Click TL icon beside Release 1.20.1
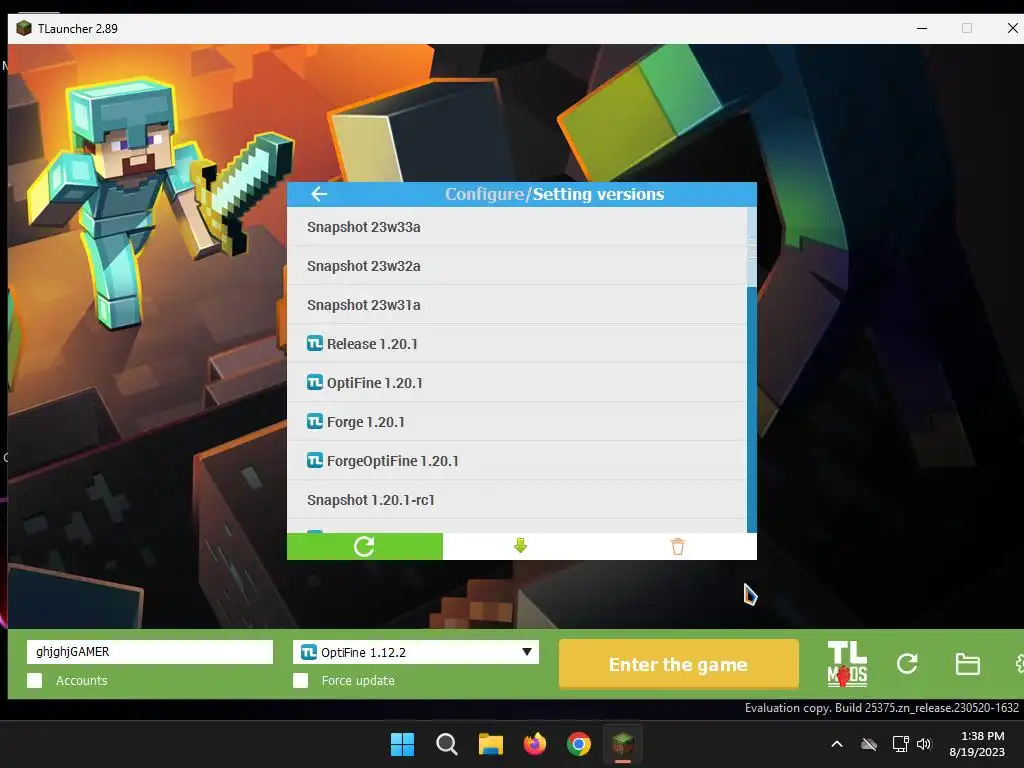The width and height of the screenshot is (1024, 768). pos(315,344)
